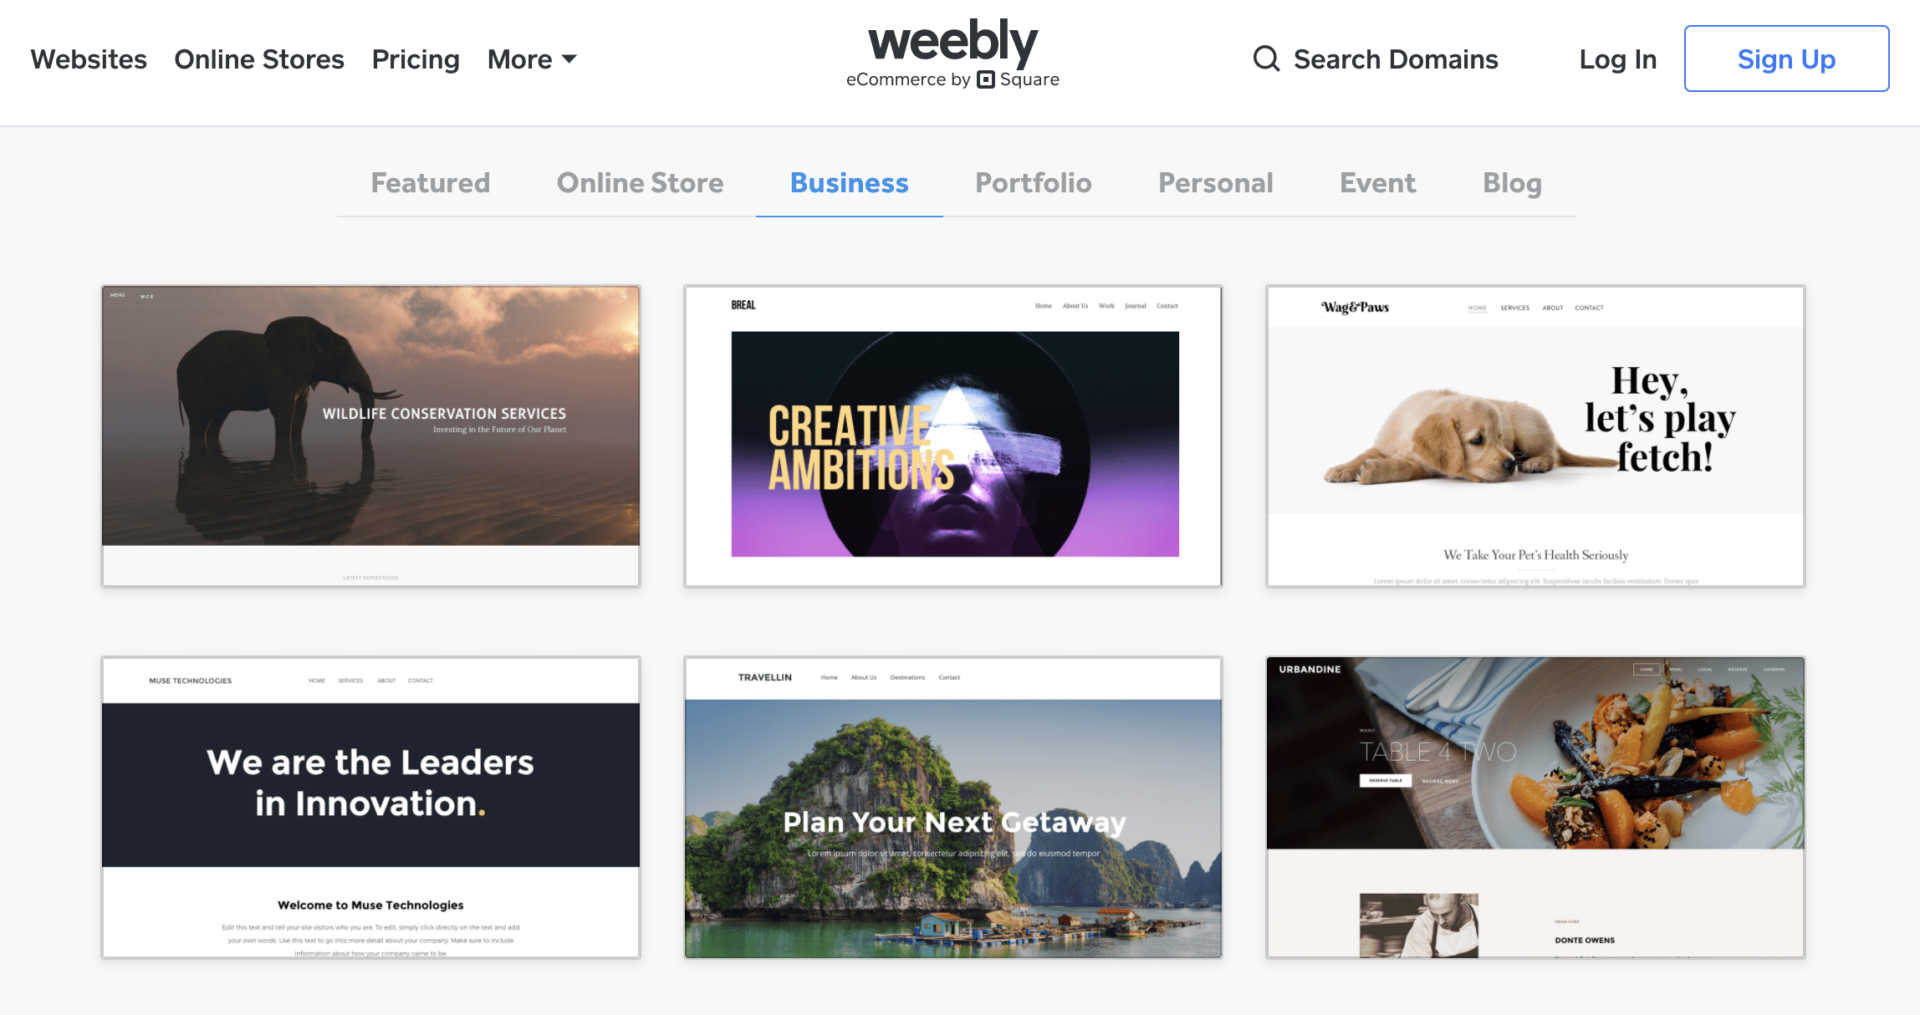Open the Websites menu item
Image resolution: width=1920 pixels, height=1015 pixels.
(x=89, y=59)
